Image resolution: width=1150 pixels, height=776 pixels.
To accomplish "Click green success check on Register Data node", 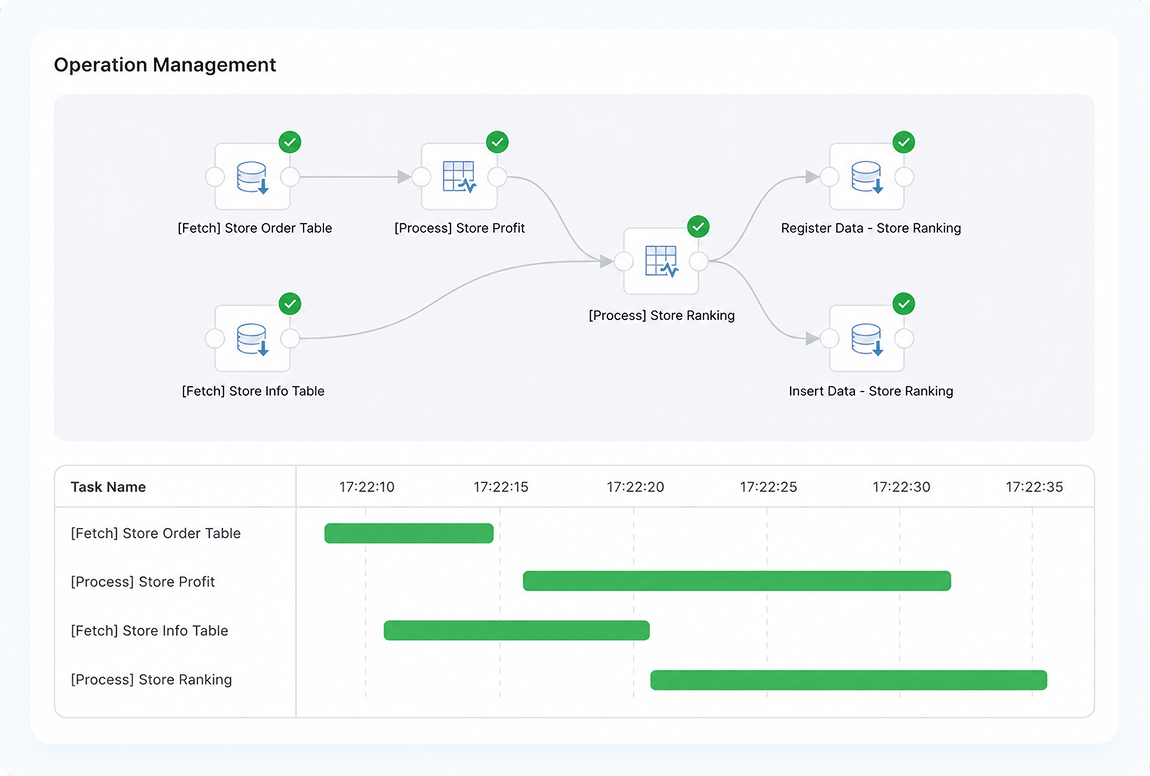I will [904, 142].
